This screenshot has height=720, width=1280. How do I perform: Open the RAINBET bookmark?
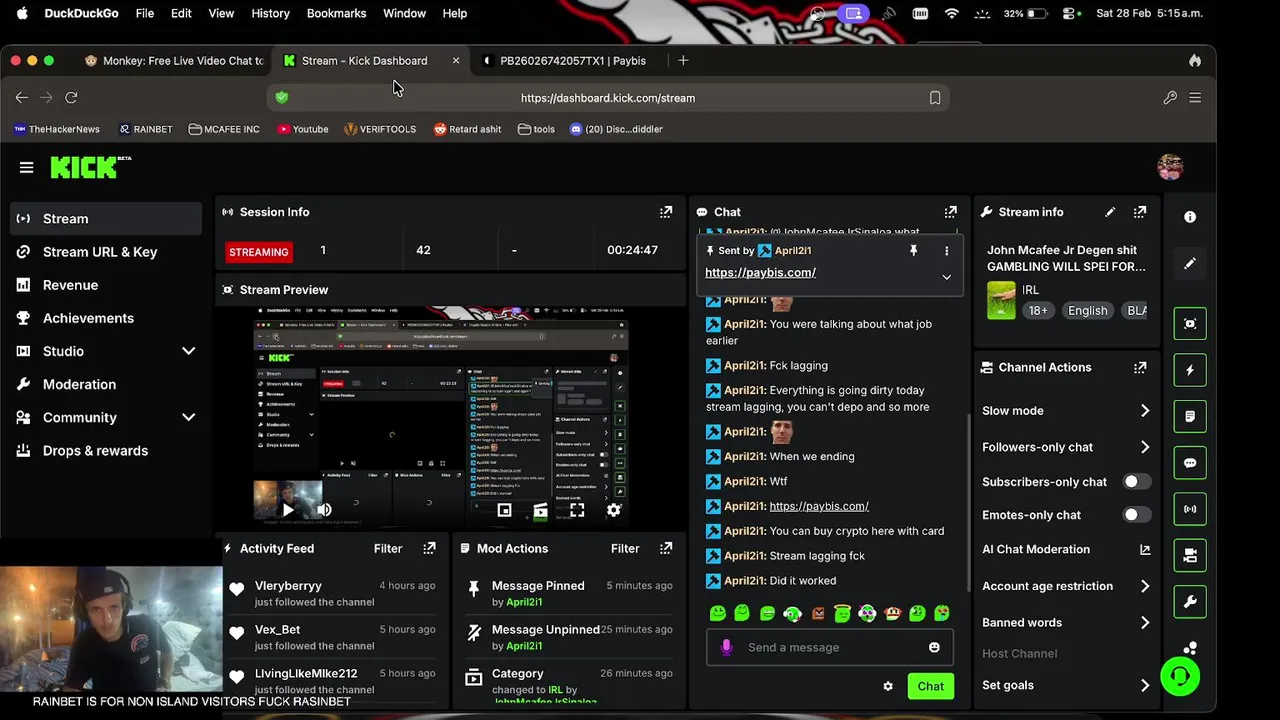(146, 129)
